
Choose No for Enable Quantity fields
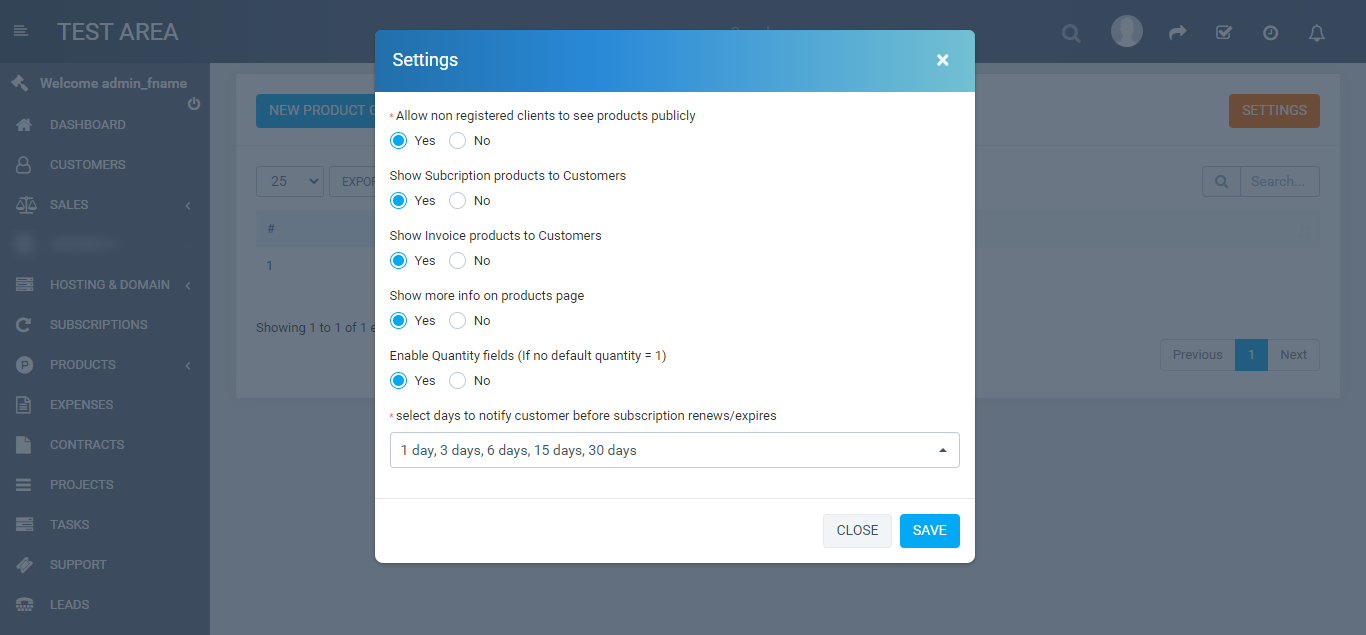tap(458, 381)
